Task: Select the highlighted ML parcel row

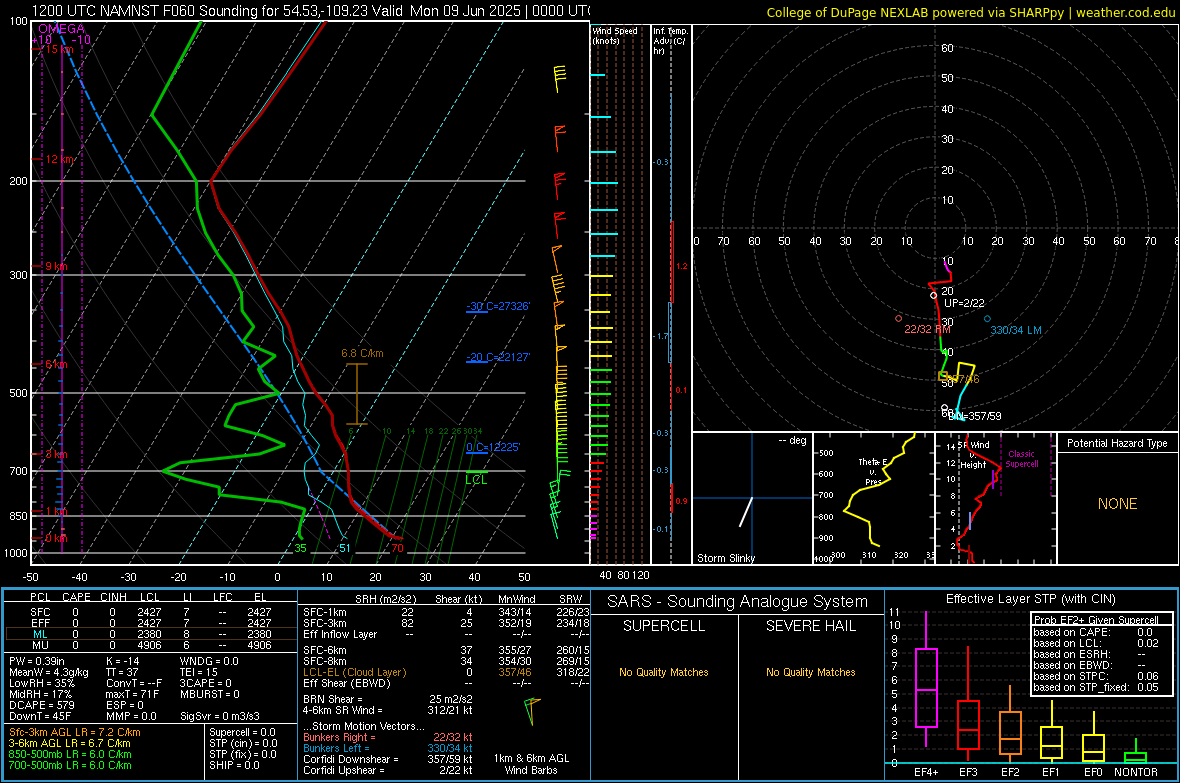Action: (151, 634)
